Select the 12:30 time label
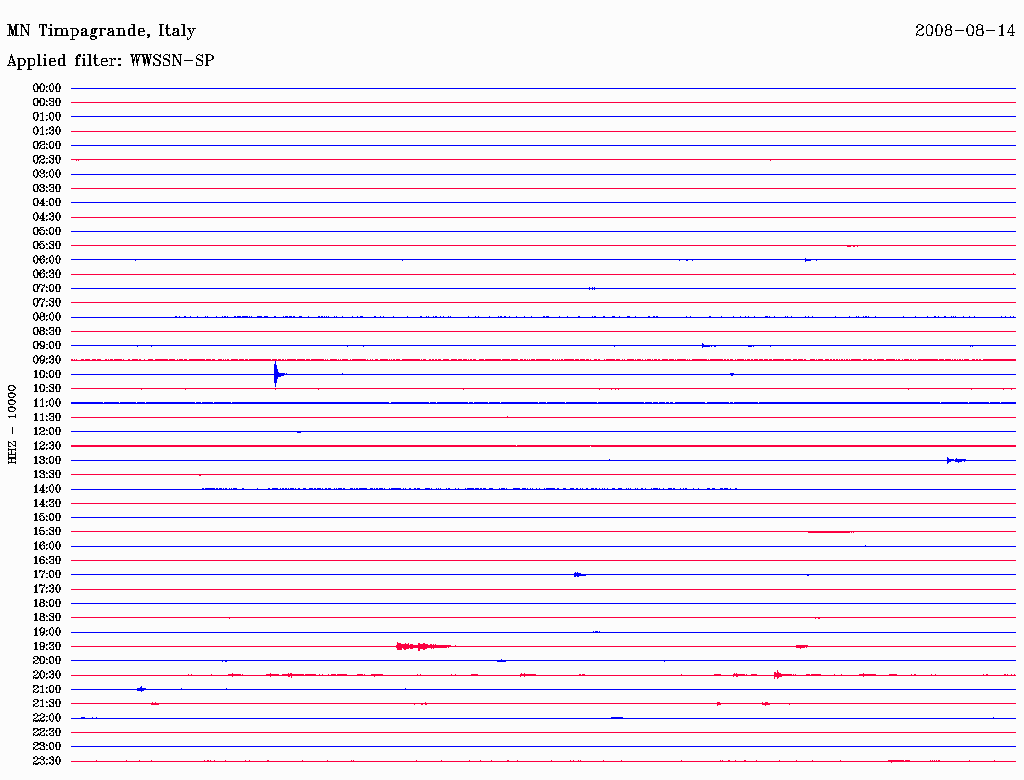1024x780 pixels. [x=47, y=446]
